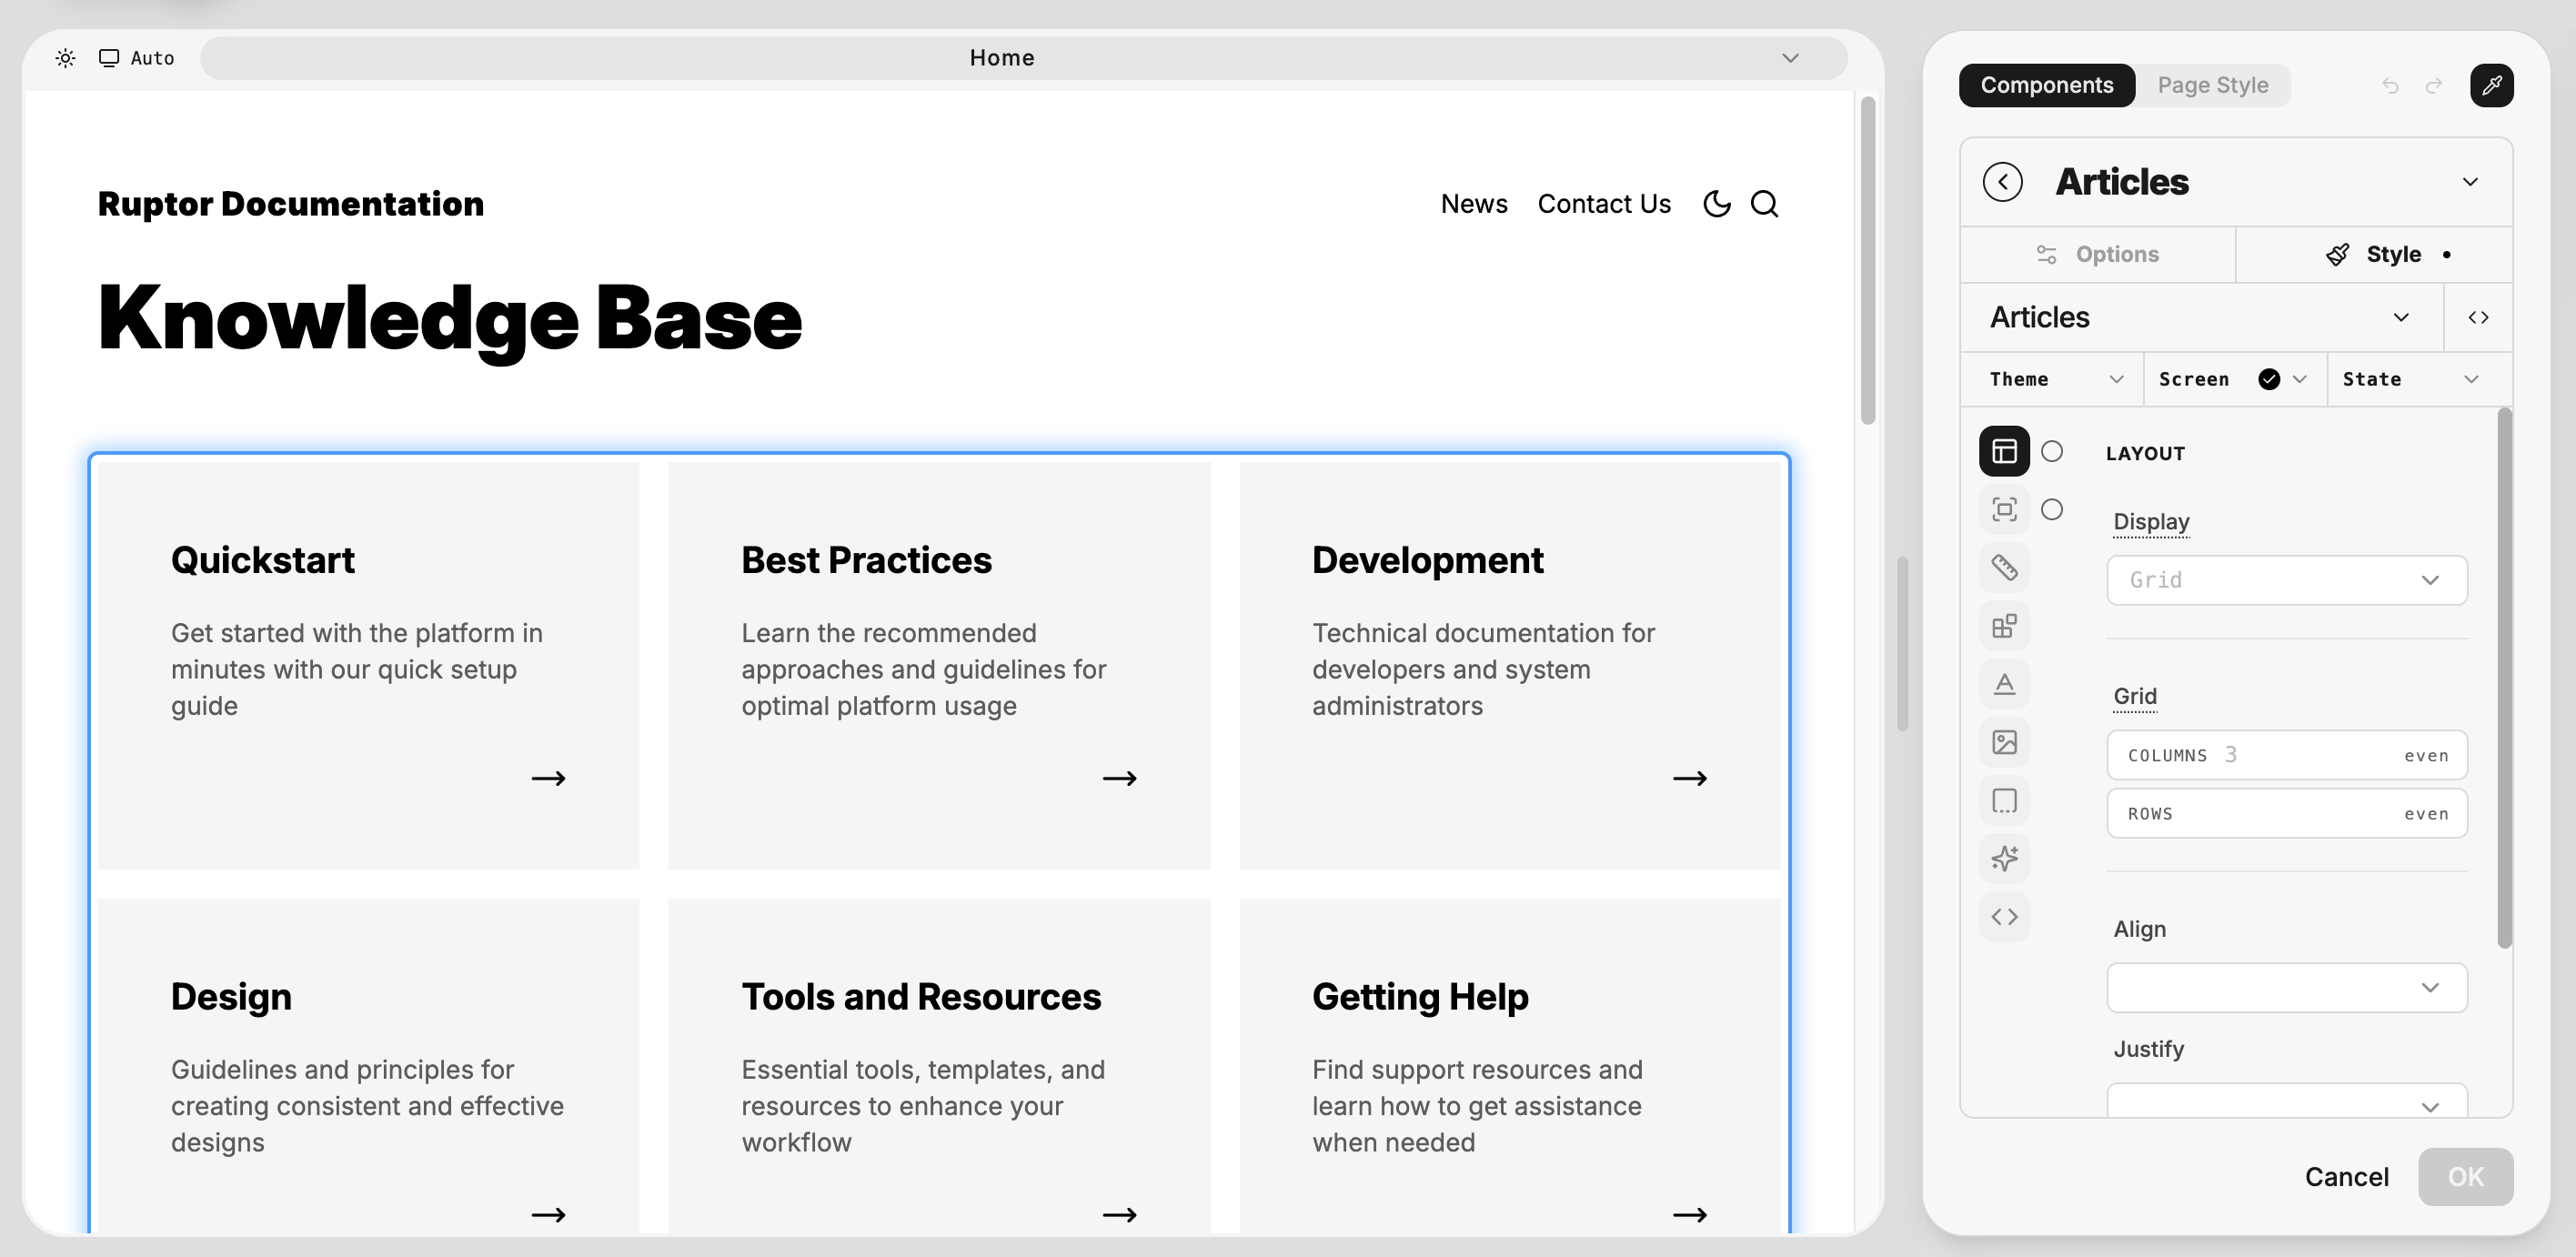This screenshot has width=2576, height=1257.
Task: Switch to the Page Style tab
Action: [2212, 85]
